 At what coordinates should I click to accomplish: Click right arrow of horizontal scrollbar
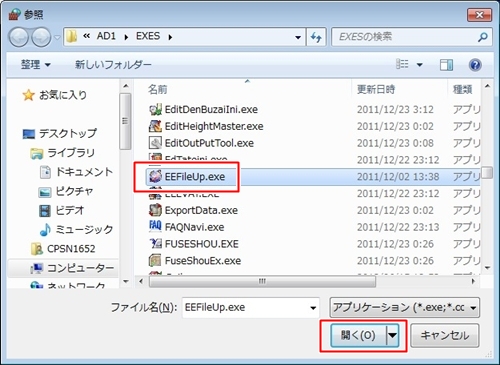point(473,281)
